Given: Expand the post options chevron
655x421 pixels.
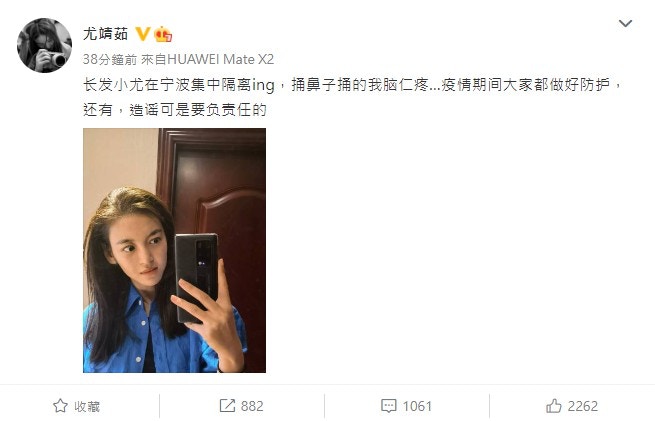Looking at the screenshot, I should [625, 23].
